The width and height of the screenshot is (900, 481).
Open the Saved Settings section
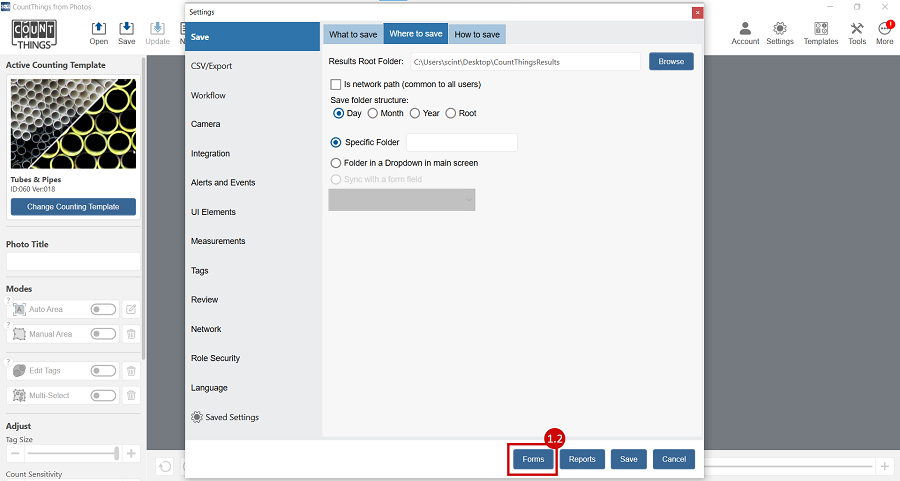[231, 417]
